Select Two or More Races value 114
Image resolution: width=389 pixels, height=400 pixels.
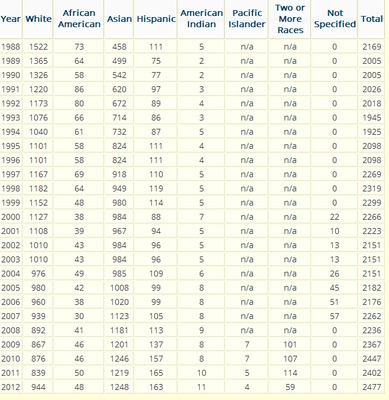(290, 373)
